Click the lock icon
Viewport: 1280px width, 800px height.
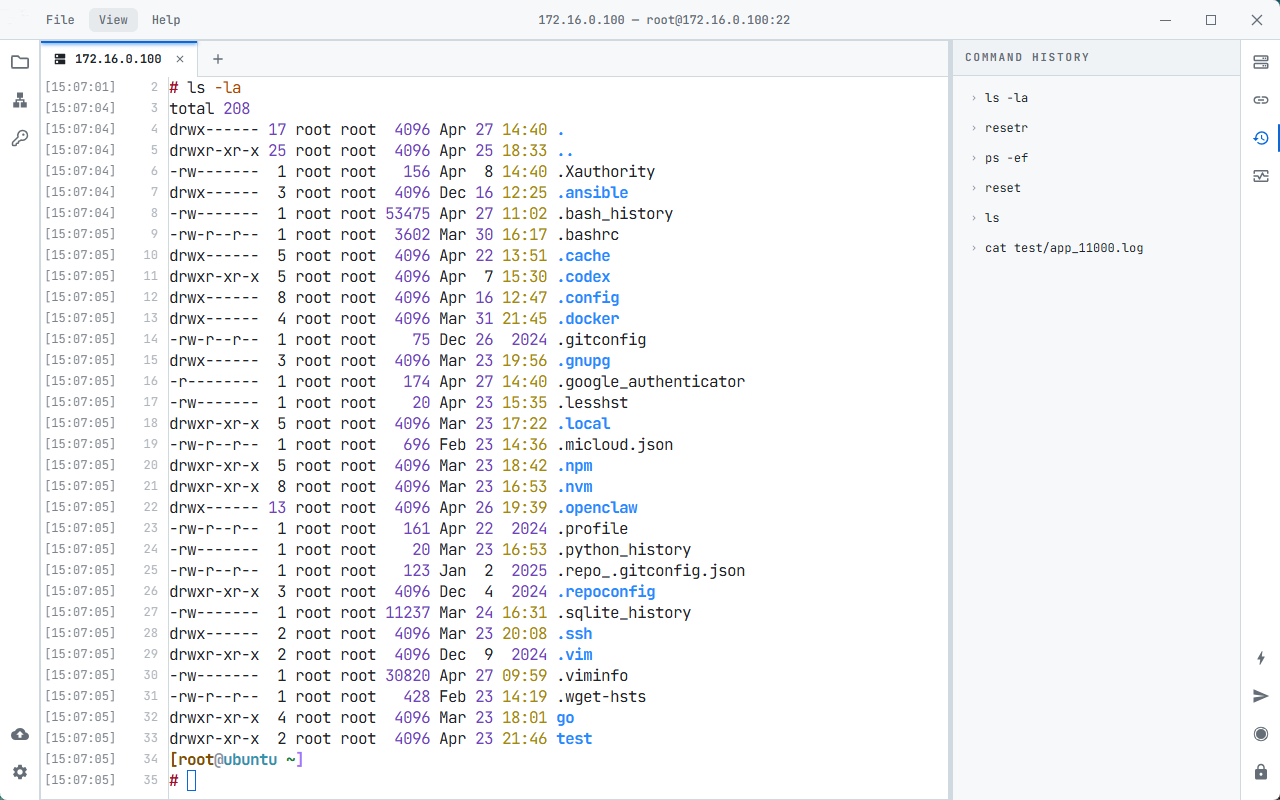1261,772
